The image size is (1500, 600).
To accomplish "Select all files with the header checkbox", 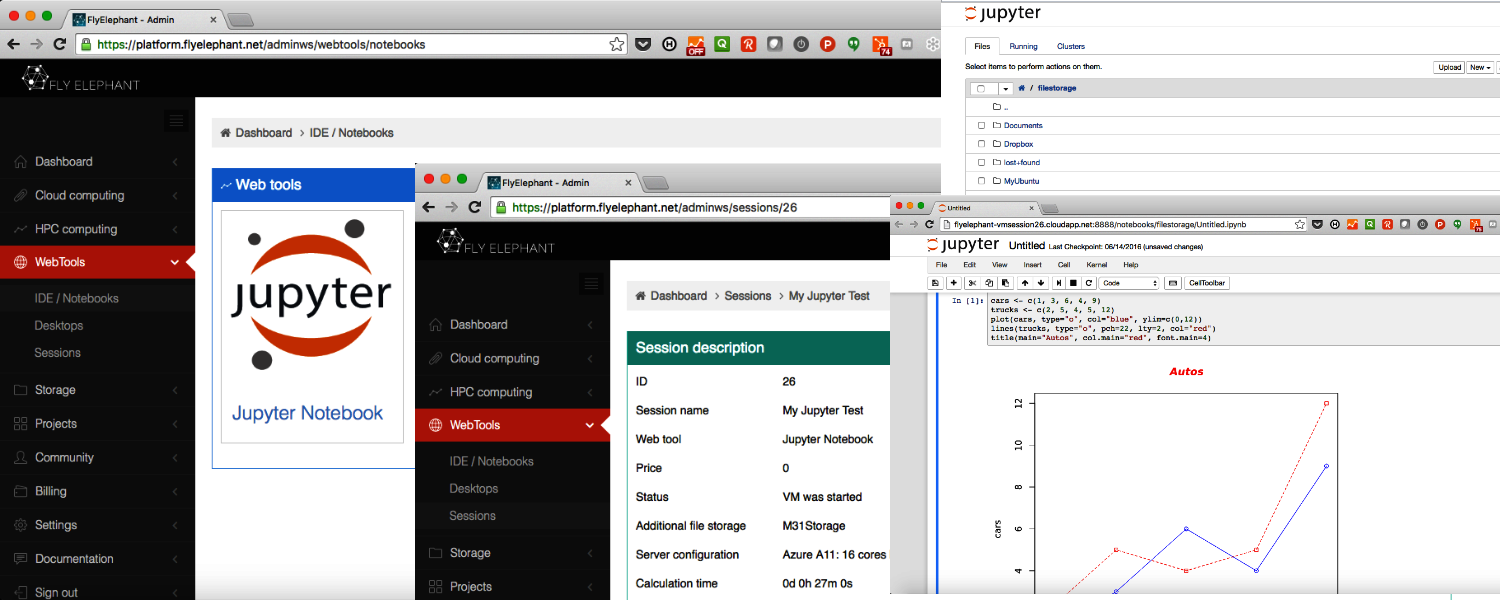I will pos(980,88).
